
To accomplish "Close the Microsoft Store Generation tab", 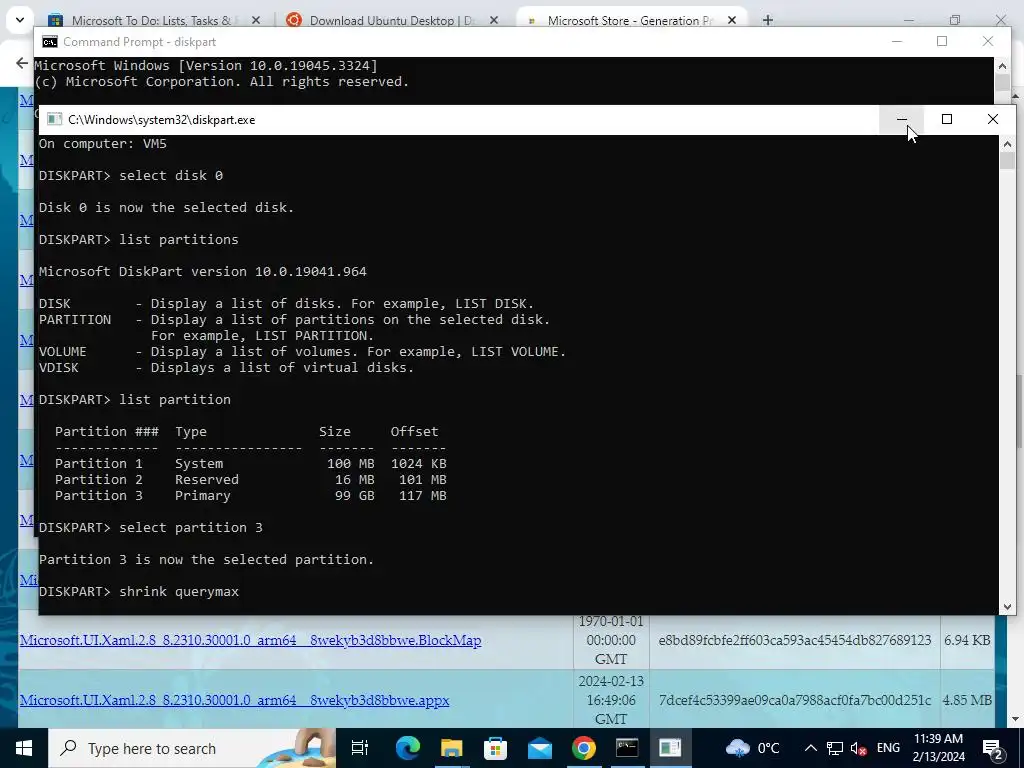I will 731,20.
